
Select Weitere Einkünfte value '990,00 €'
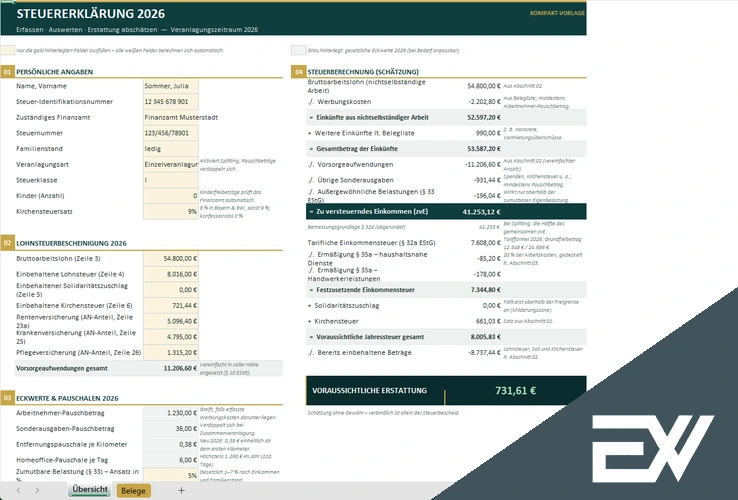pyautogui.click(x=488, y=133)
